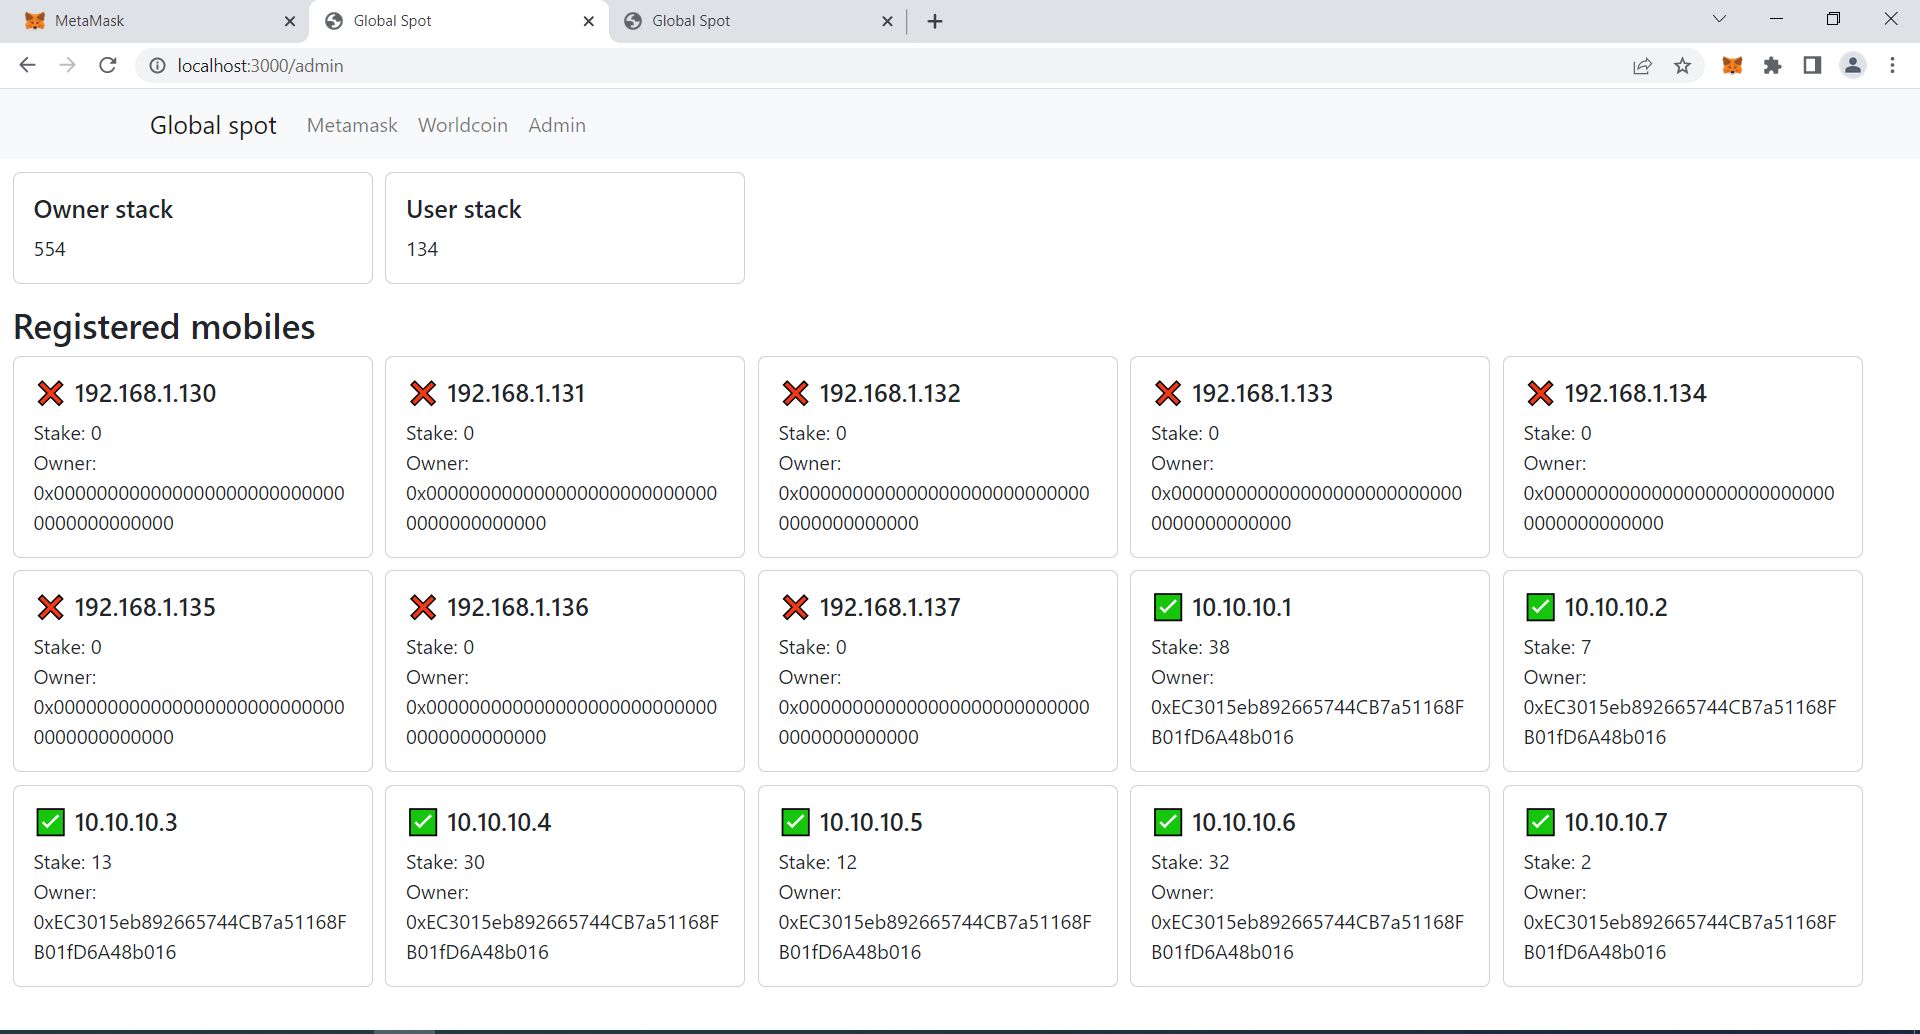Image resolution: width=1920 pixels, height=1034 pixels.
Task: Open the Extensions puzzle icon
Action: [1772, 65]
